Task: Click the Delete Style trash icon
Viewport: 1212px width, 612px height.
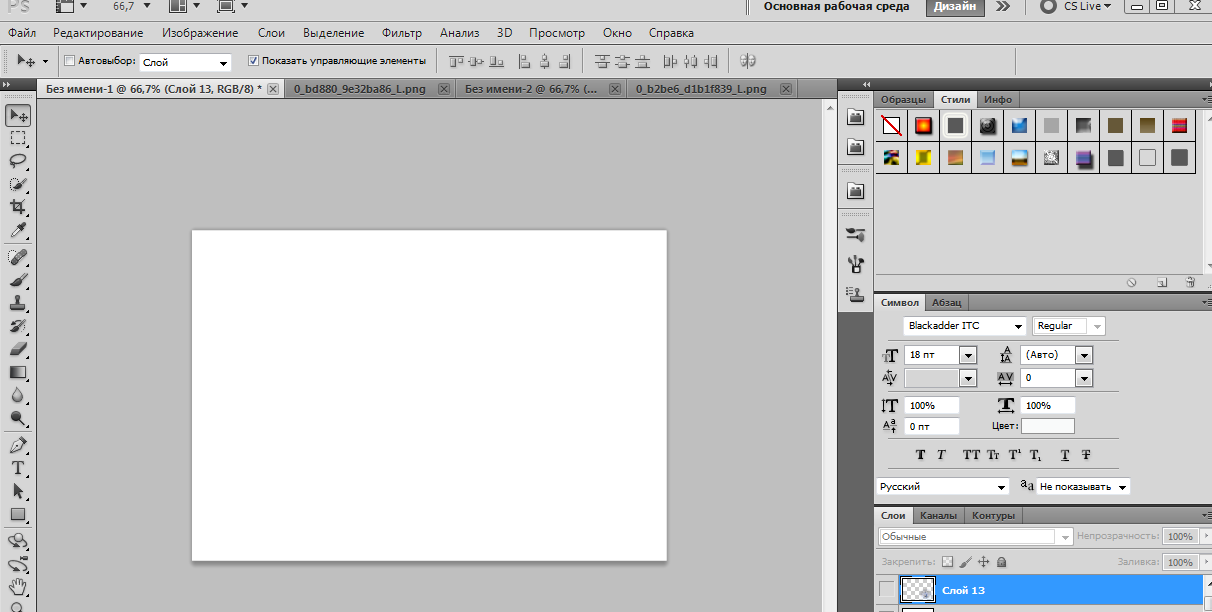Action: [x=1190, y=283]
